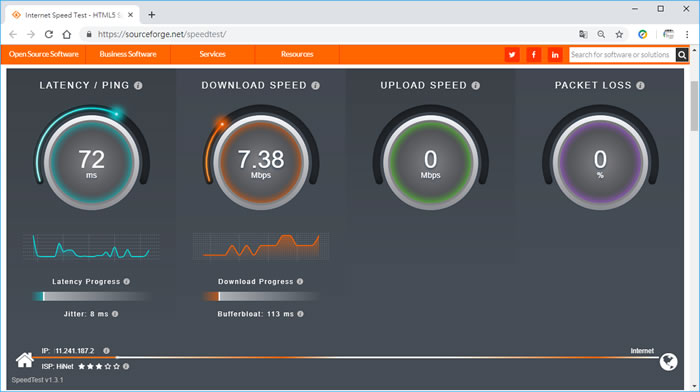Click the IP address 11.241.187.2
The image size is (700, 392).
75,351
